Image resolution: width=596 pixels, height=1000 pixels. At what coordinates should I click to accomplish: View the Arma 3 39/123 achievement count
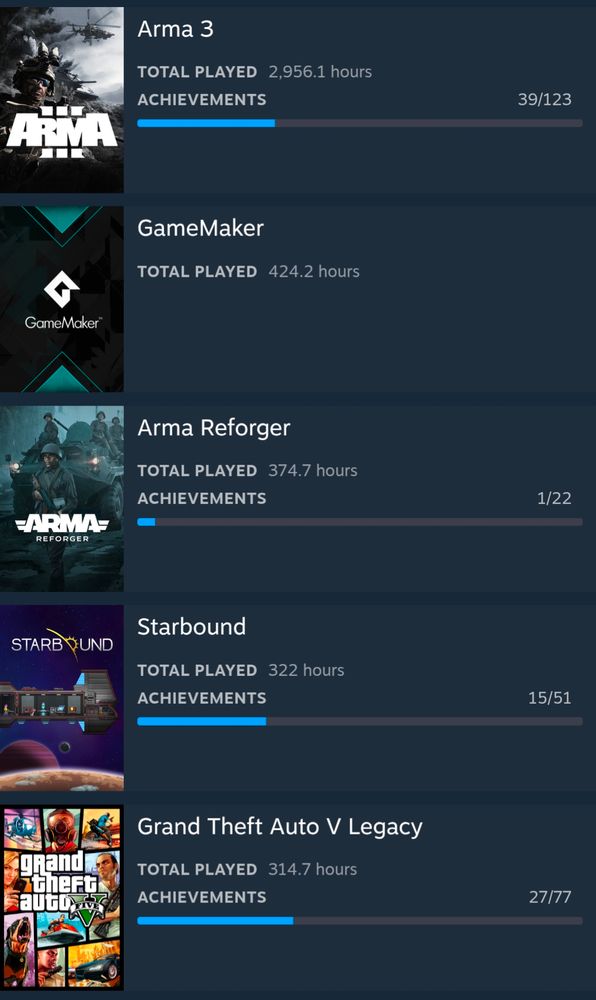click(544, 99)
